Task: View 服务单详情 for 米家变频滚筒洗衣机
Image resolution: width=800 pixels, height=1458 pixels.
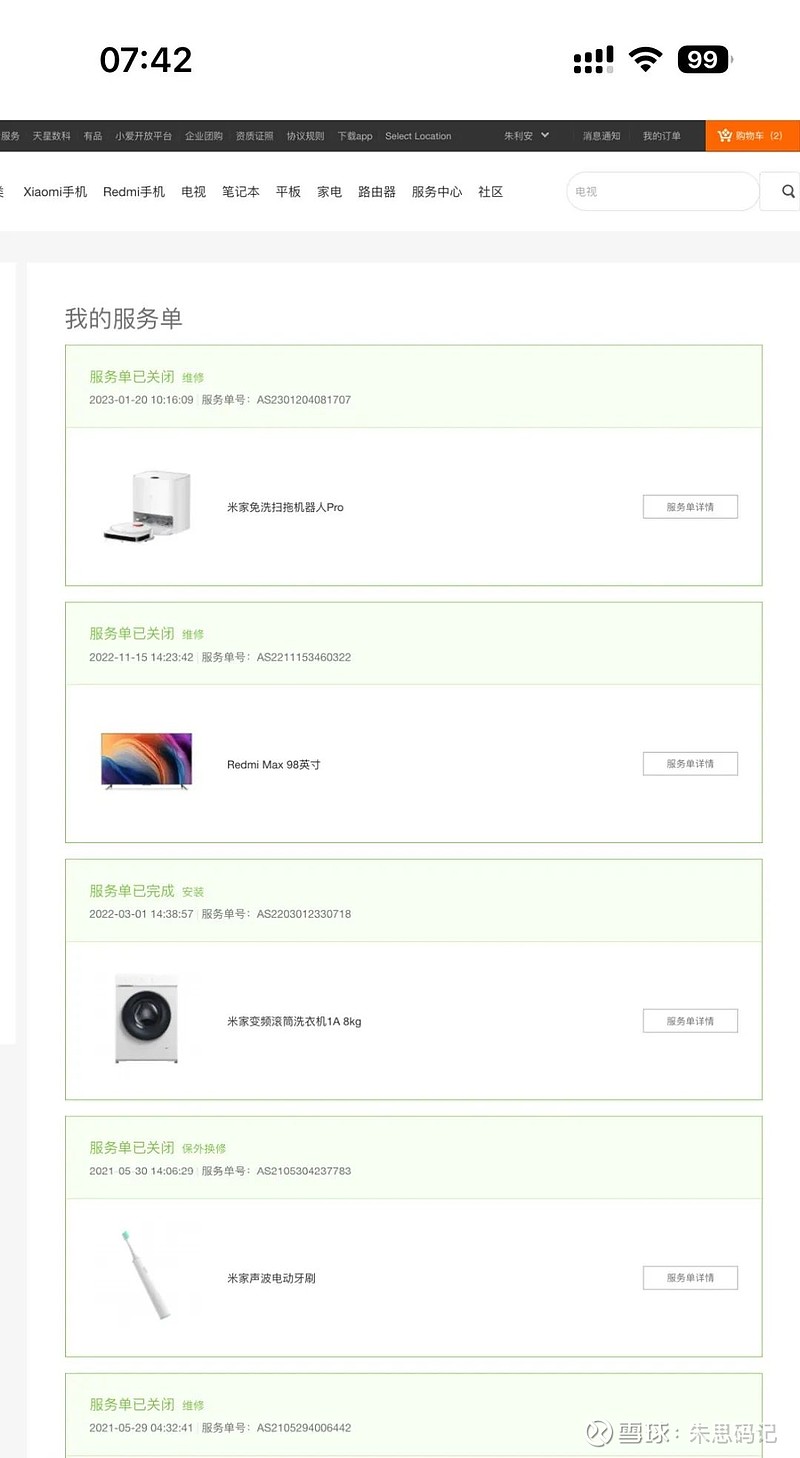Action: (690, 1021)
